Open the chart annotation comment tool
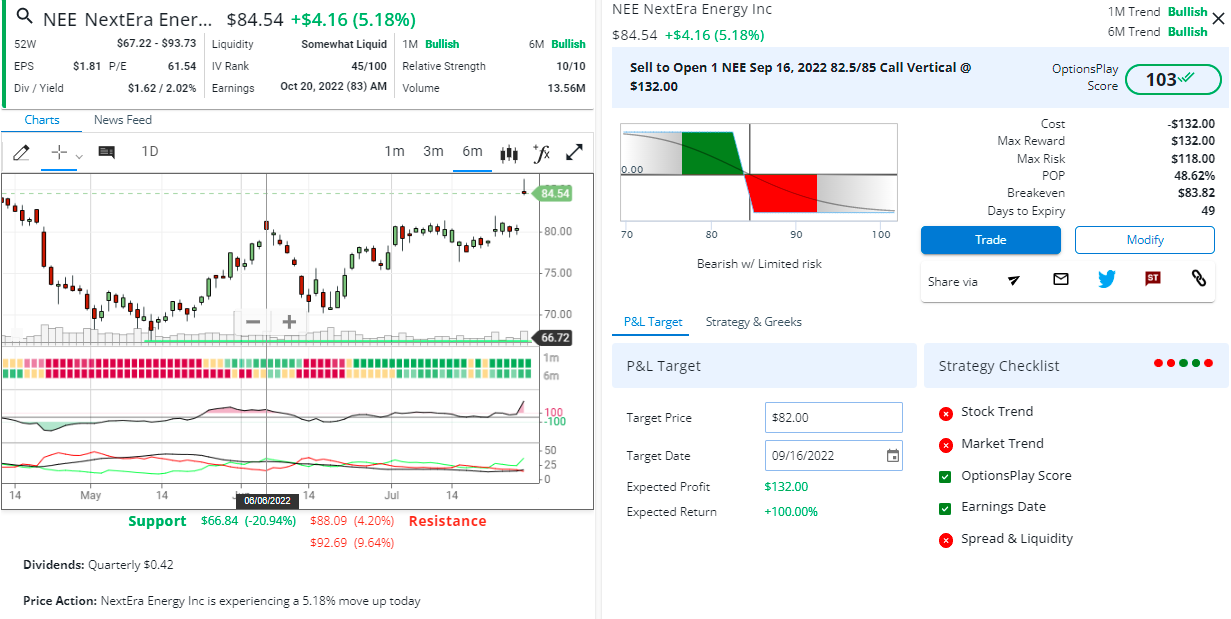This screenshot has width=1231, height=619. coord(106,152)
